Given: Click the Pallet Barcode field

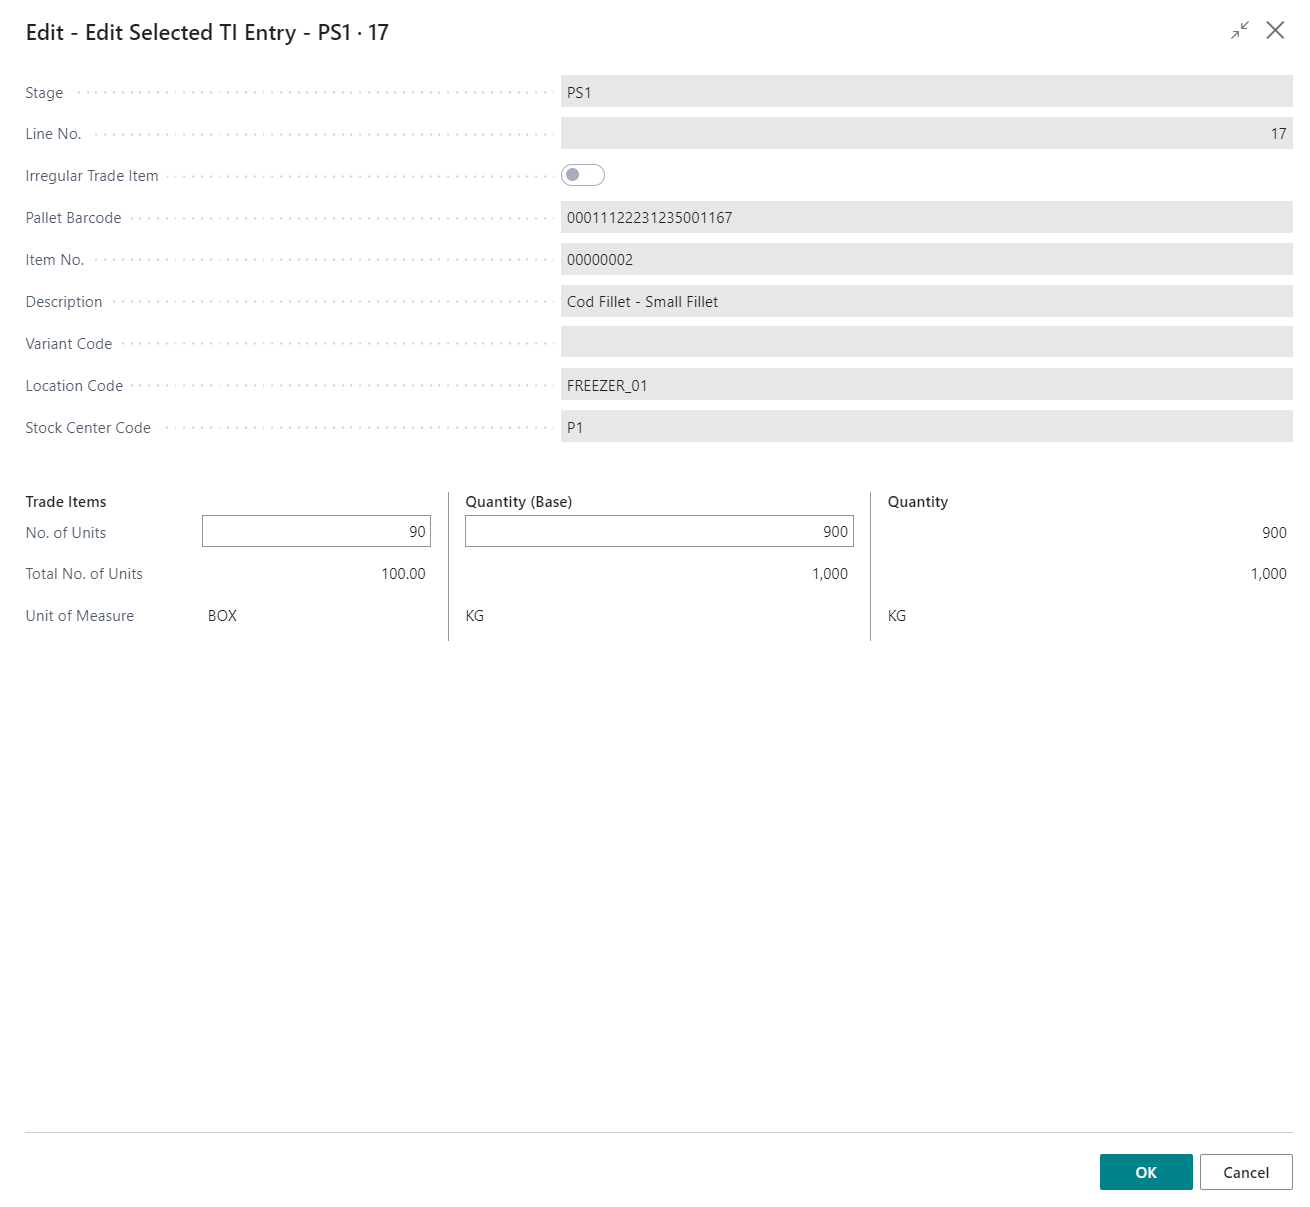Looking at the screenshot, I should (x=926, y=218).
